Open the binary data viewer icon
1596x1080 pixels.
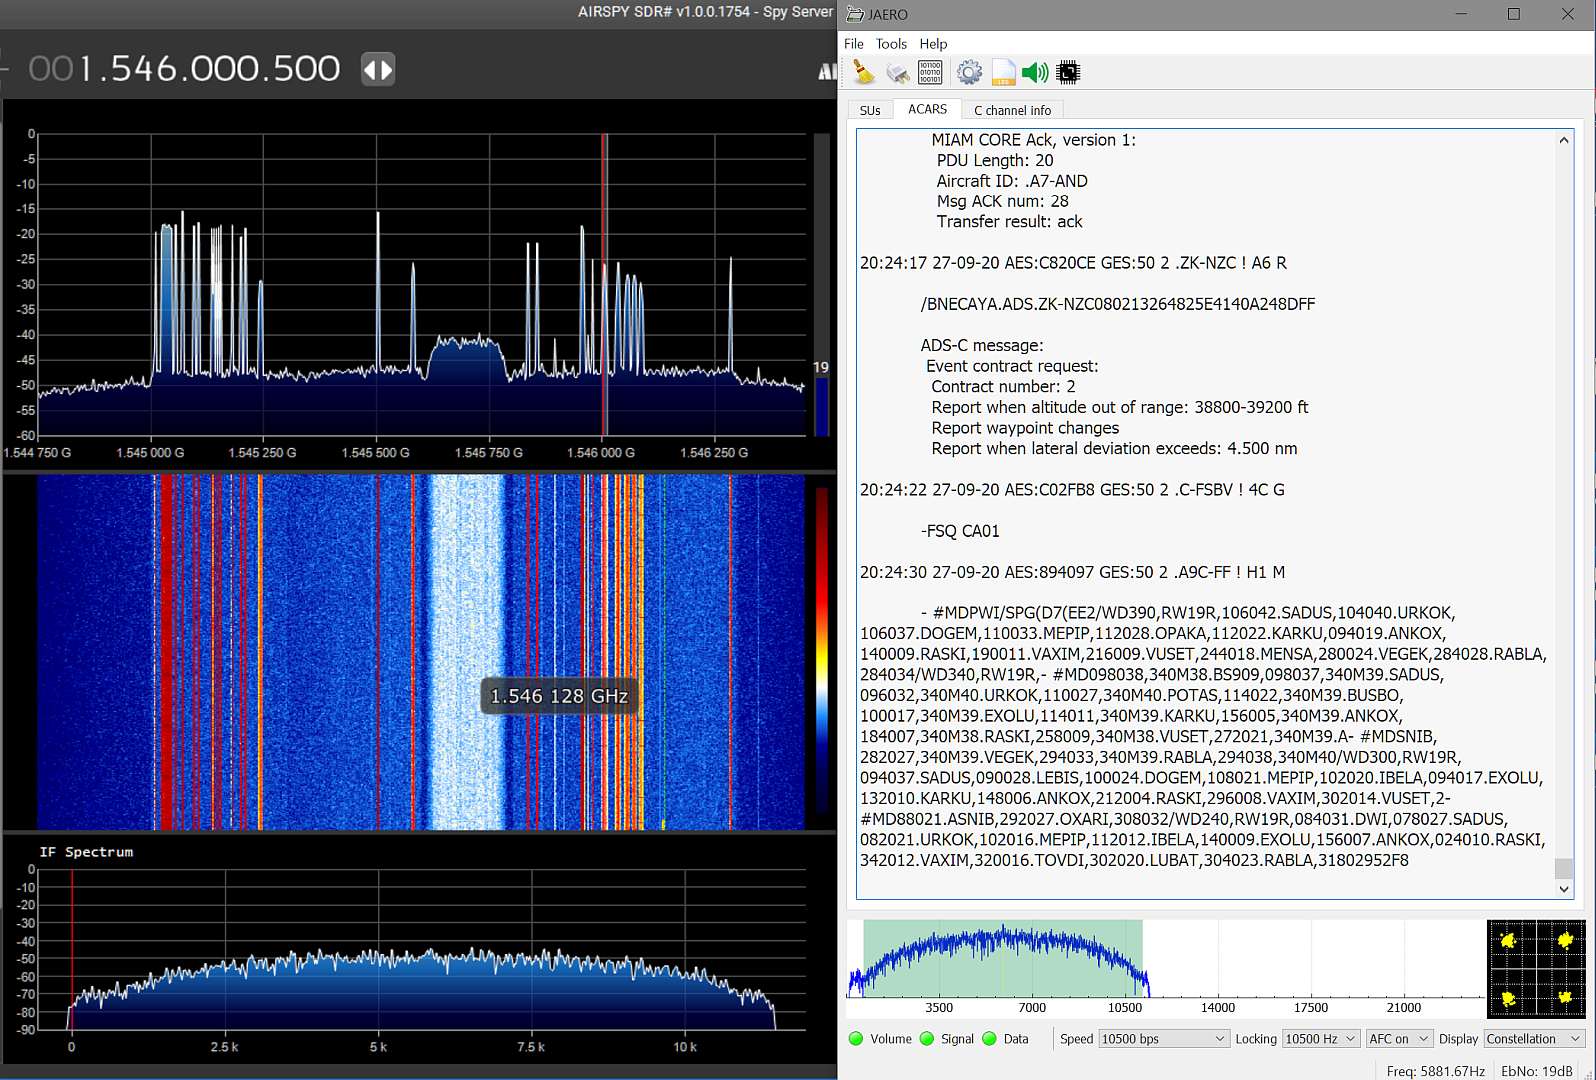pos(930,73)
